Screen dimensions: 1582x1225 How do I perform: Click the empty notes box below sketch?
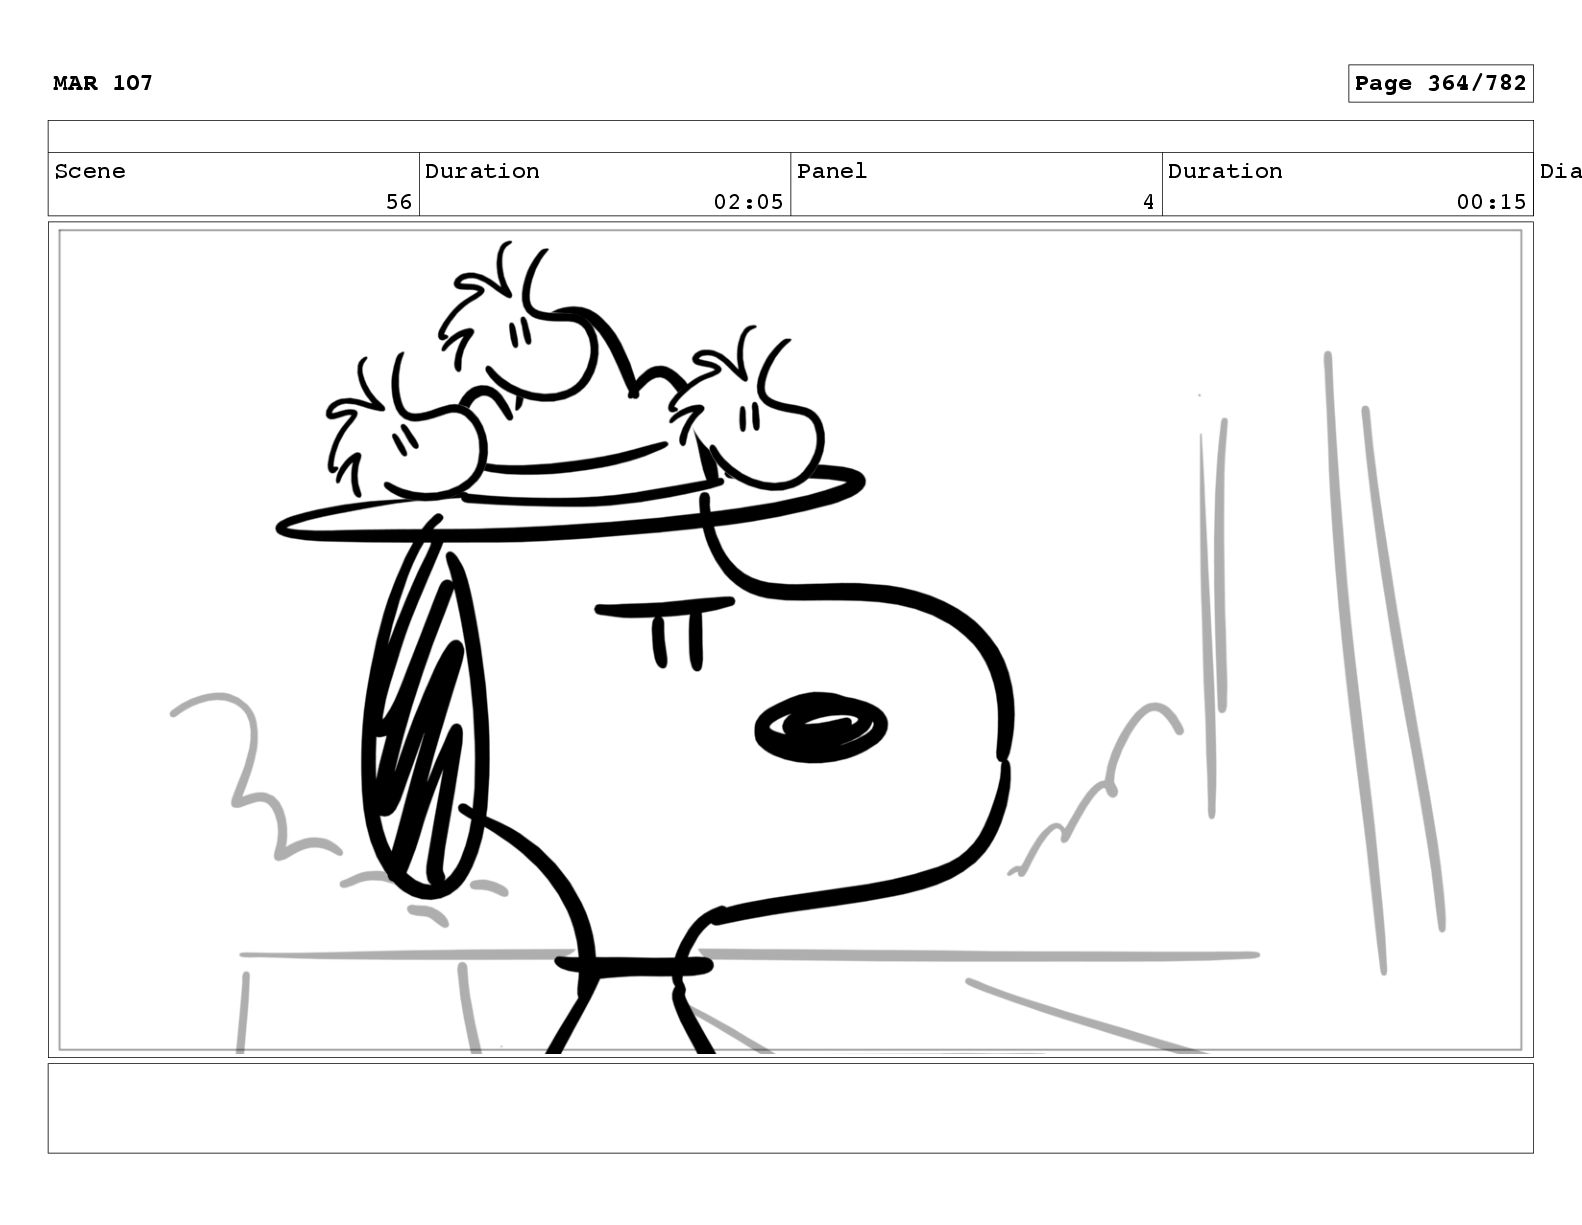[790, 1108]
